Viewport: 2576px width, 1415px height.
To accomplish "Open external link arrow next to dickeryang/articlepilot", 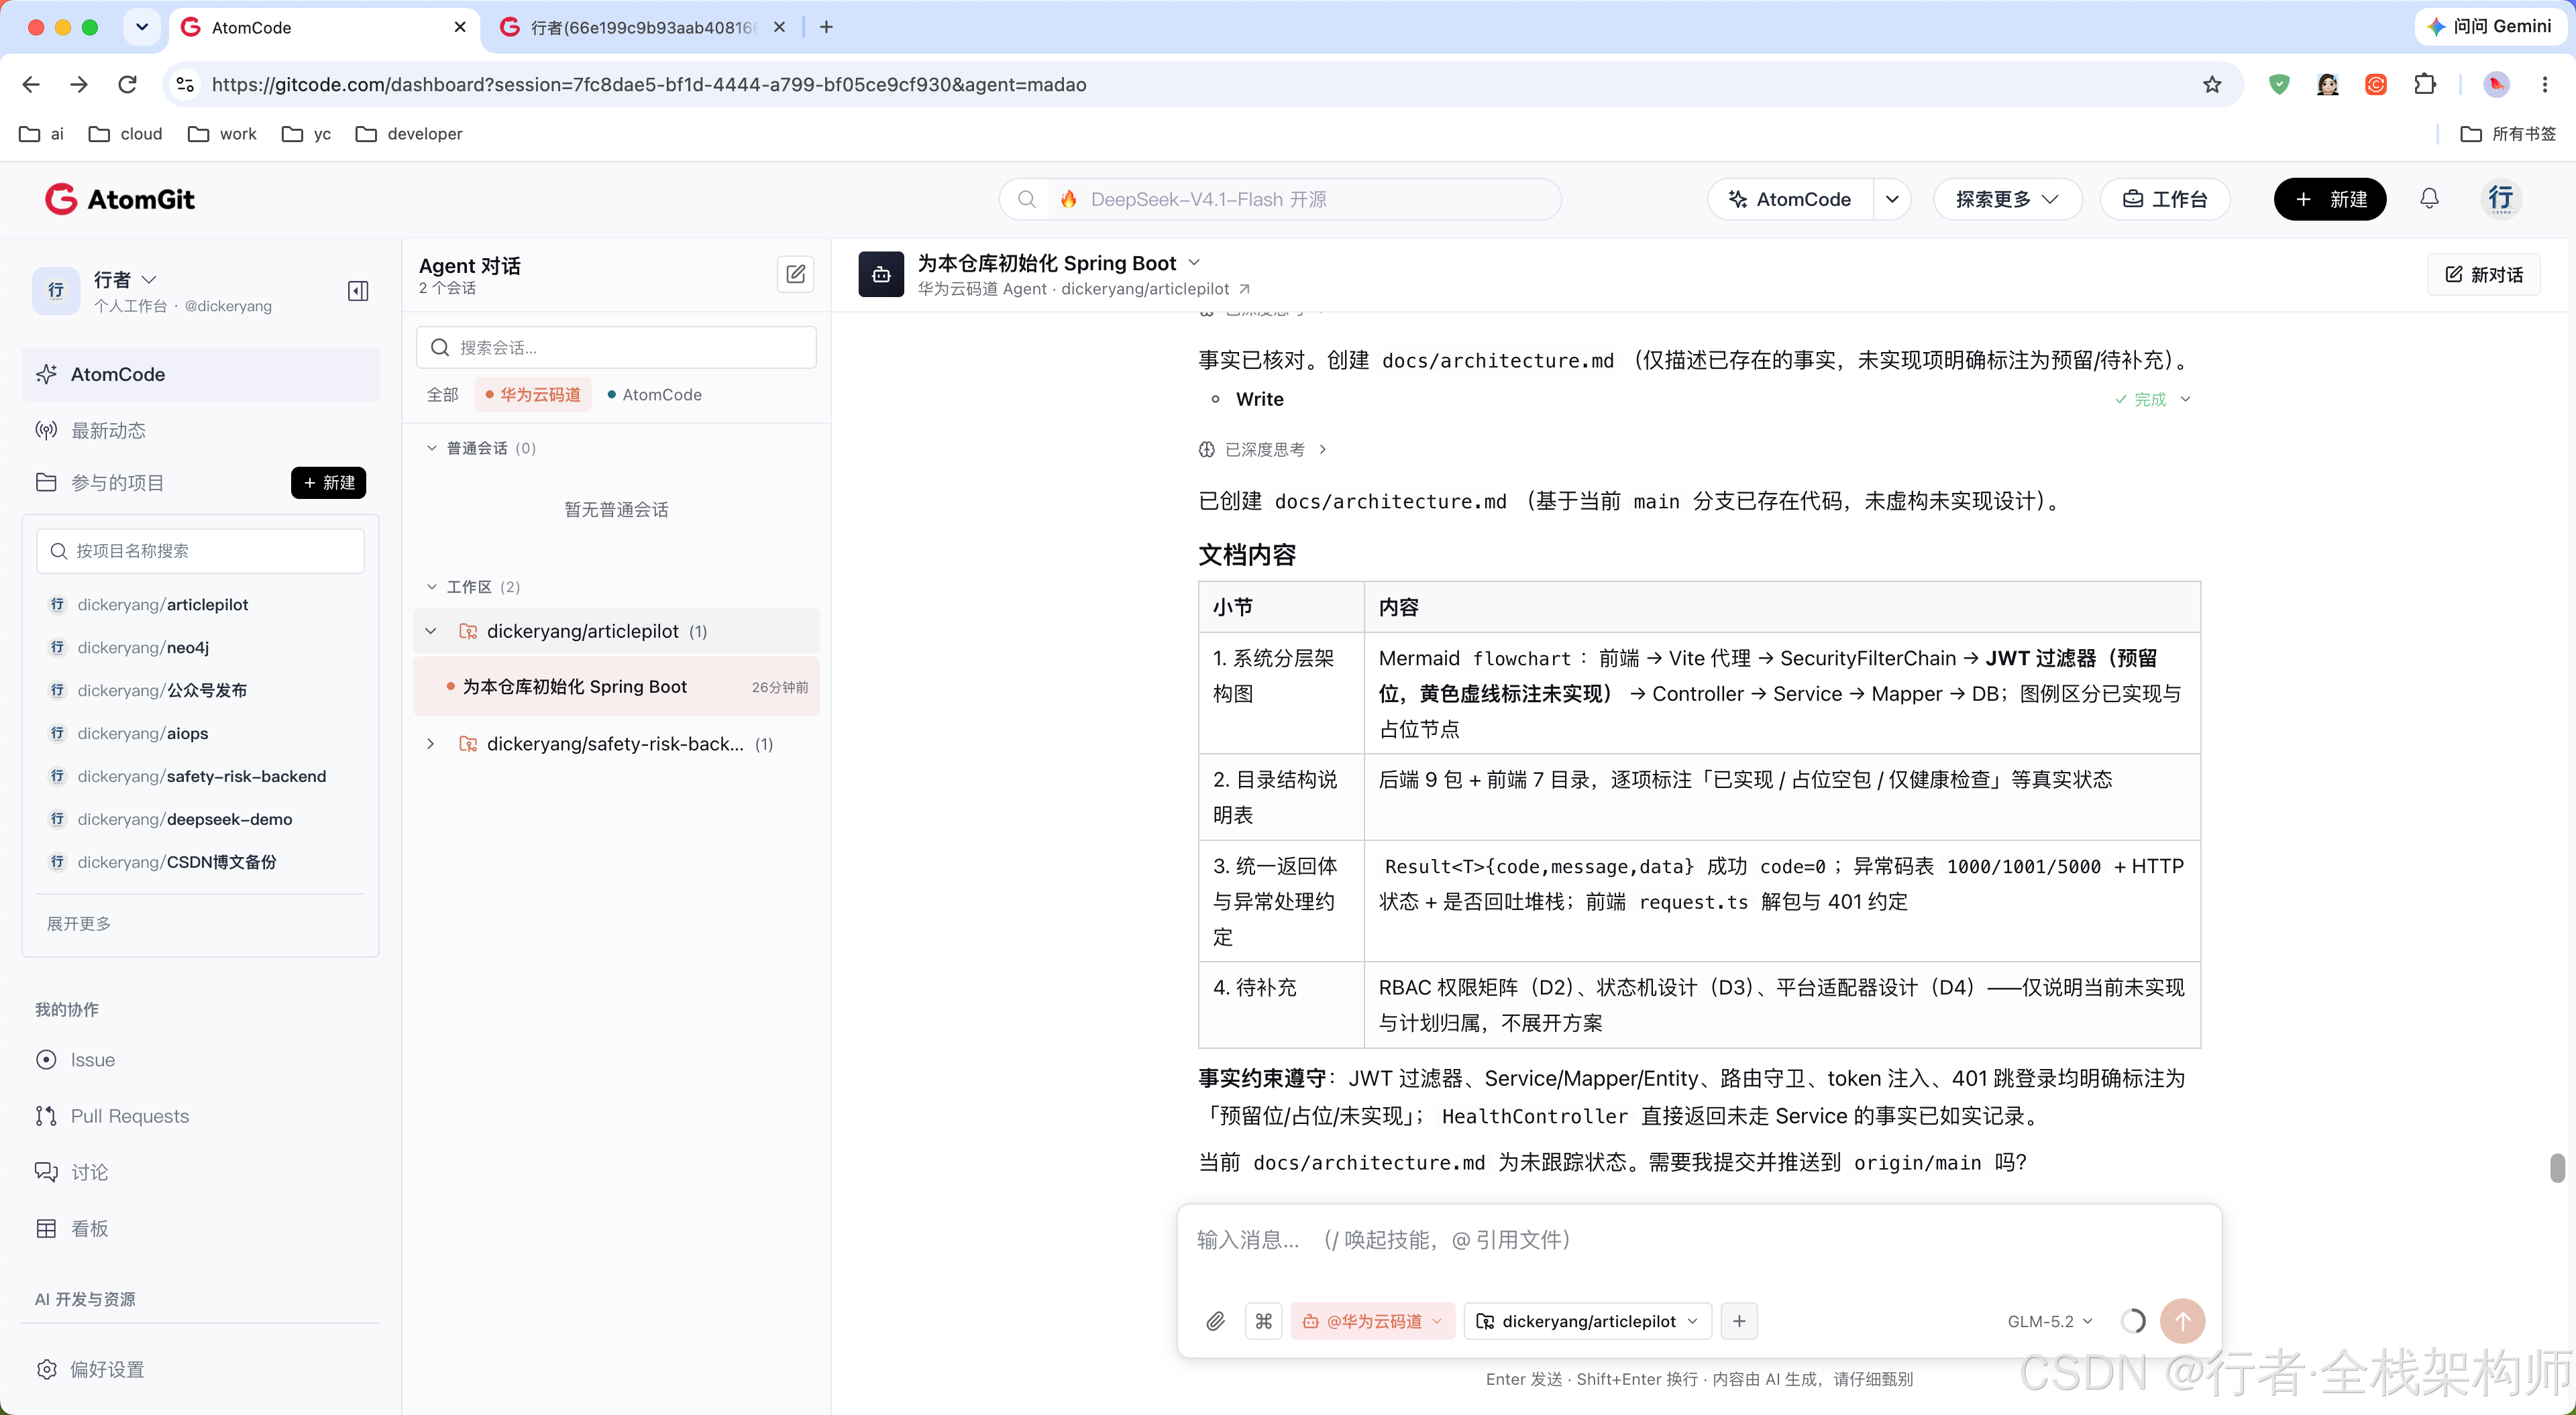I will pos(1244,289).
